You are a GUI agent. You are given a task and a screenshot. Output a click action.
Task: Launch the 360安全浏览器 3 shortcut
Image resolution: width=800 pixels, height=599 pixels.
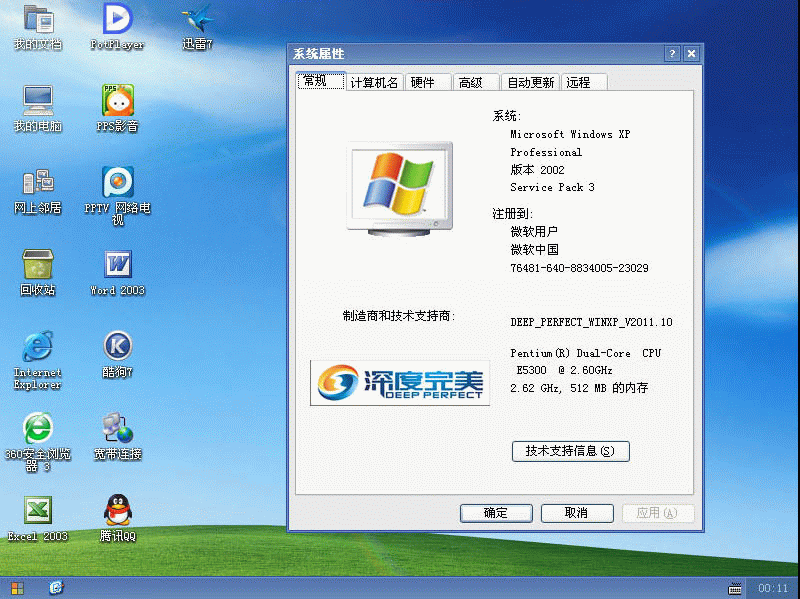(38, 442)
